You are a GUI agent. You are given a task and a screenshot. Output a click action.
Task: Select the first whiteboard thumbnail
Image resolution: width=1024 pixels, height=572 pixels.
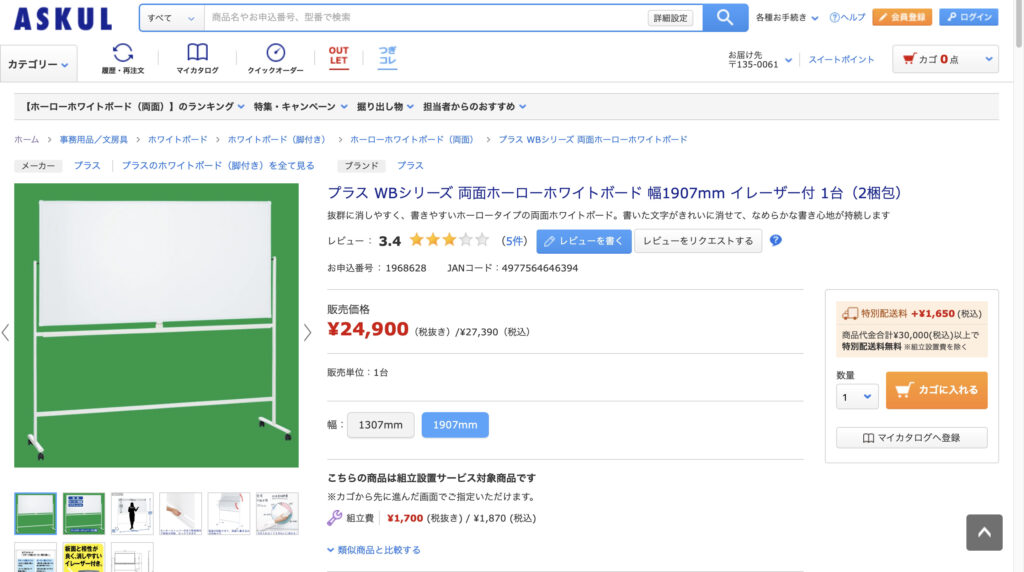[x=35, y=514]
